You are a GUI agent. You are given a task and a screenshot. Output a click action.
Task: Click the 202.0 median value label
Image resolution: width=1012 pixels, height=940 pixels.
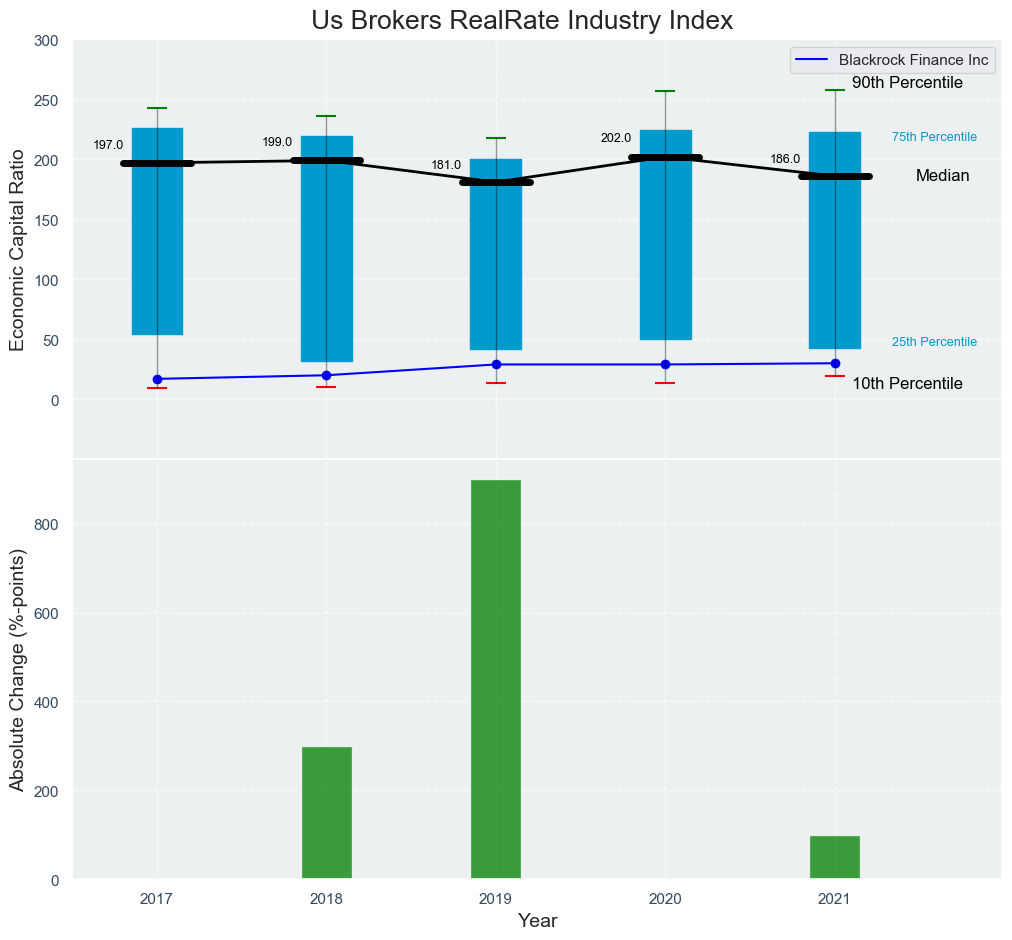(x=616, y=138)
